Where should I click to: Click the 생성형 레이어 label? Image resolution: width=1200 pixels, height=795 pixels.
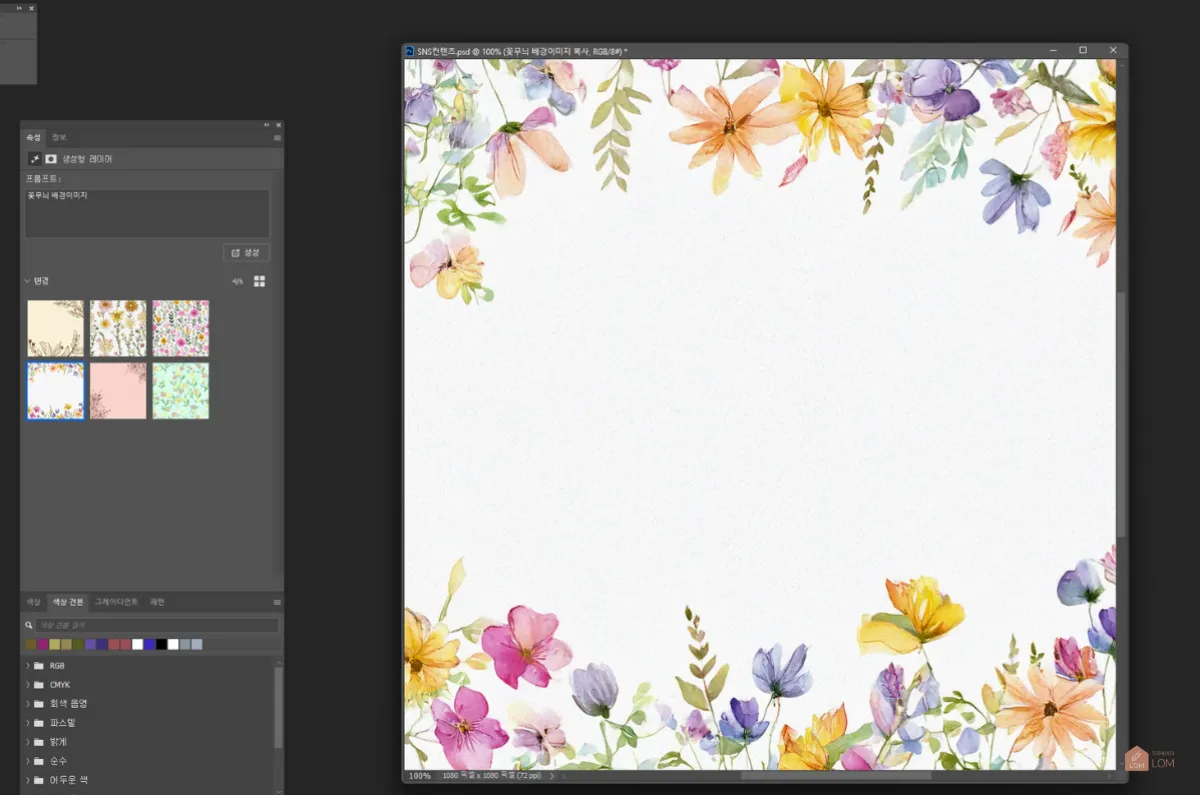click(87, 159)
